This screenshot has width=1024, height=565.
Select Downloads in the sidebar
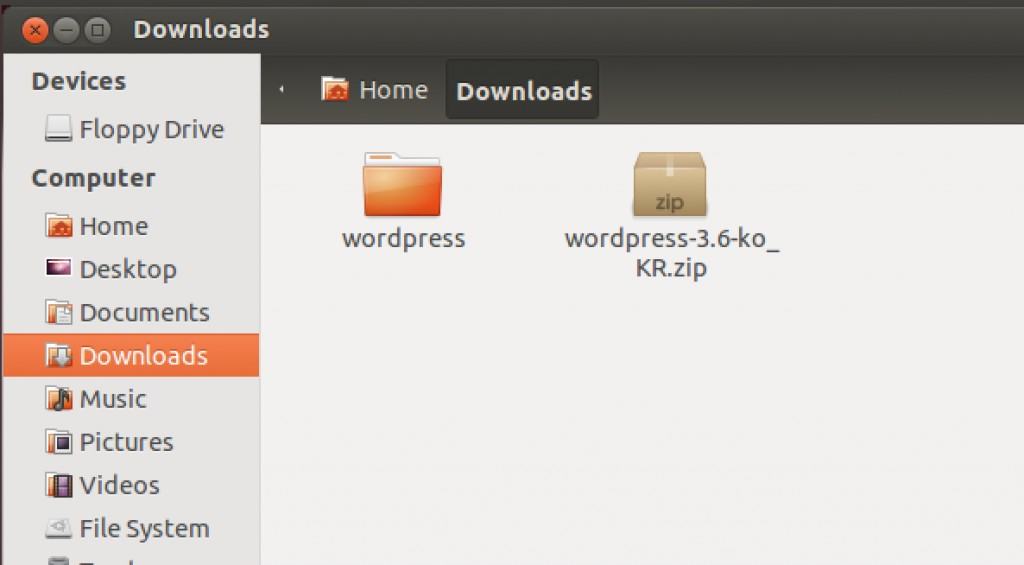point(143,356)
